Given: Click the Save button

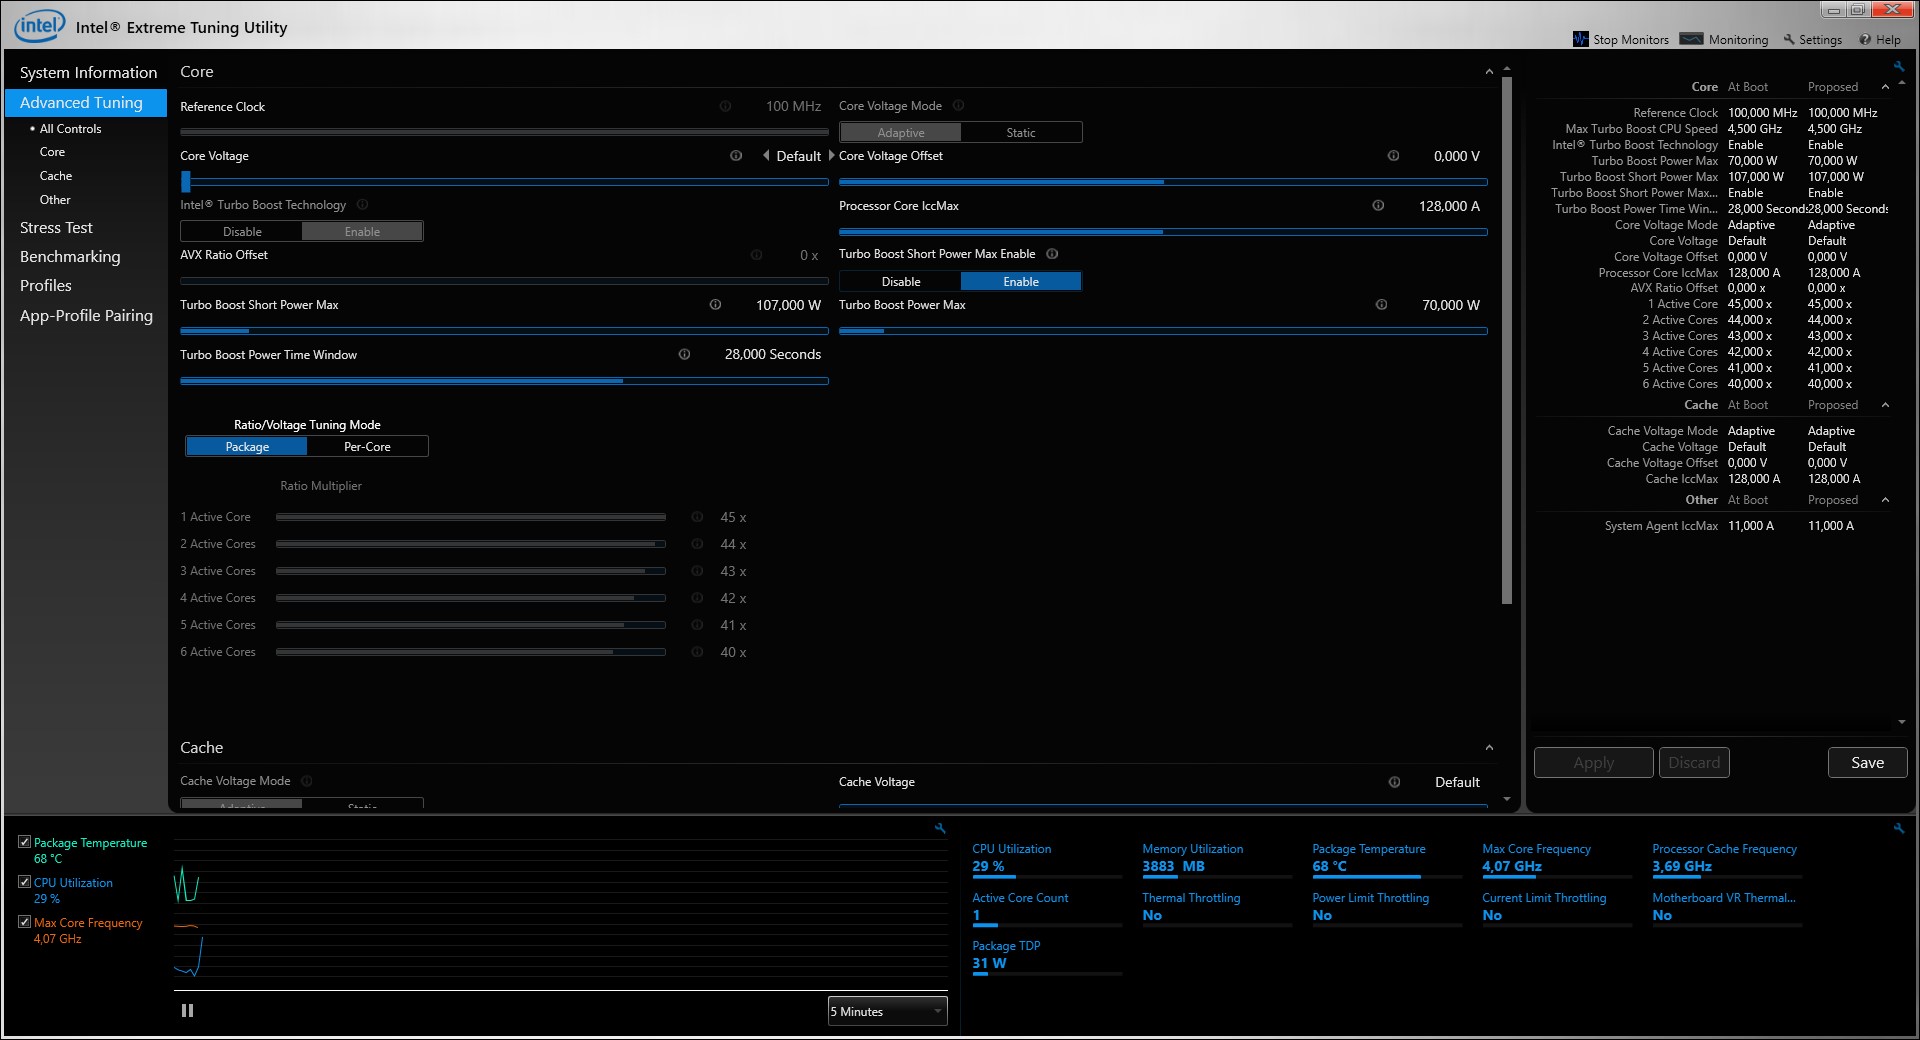Looking at the screenshot, I should tap(1867, 762).
